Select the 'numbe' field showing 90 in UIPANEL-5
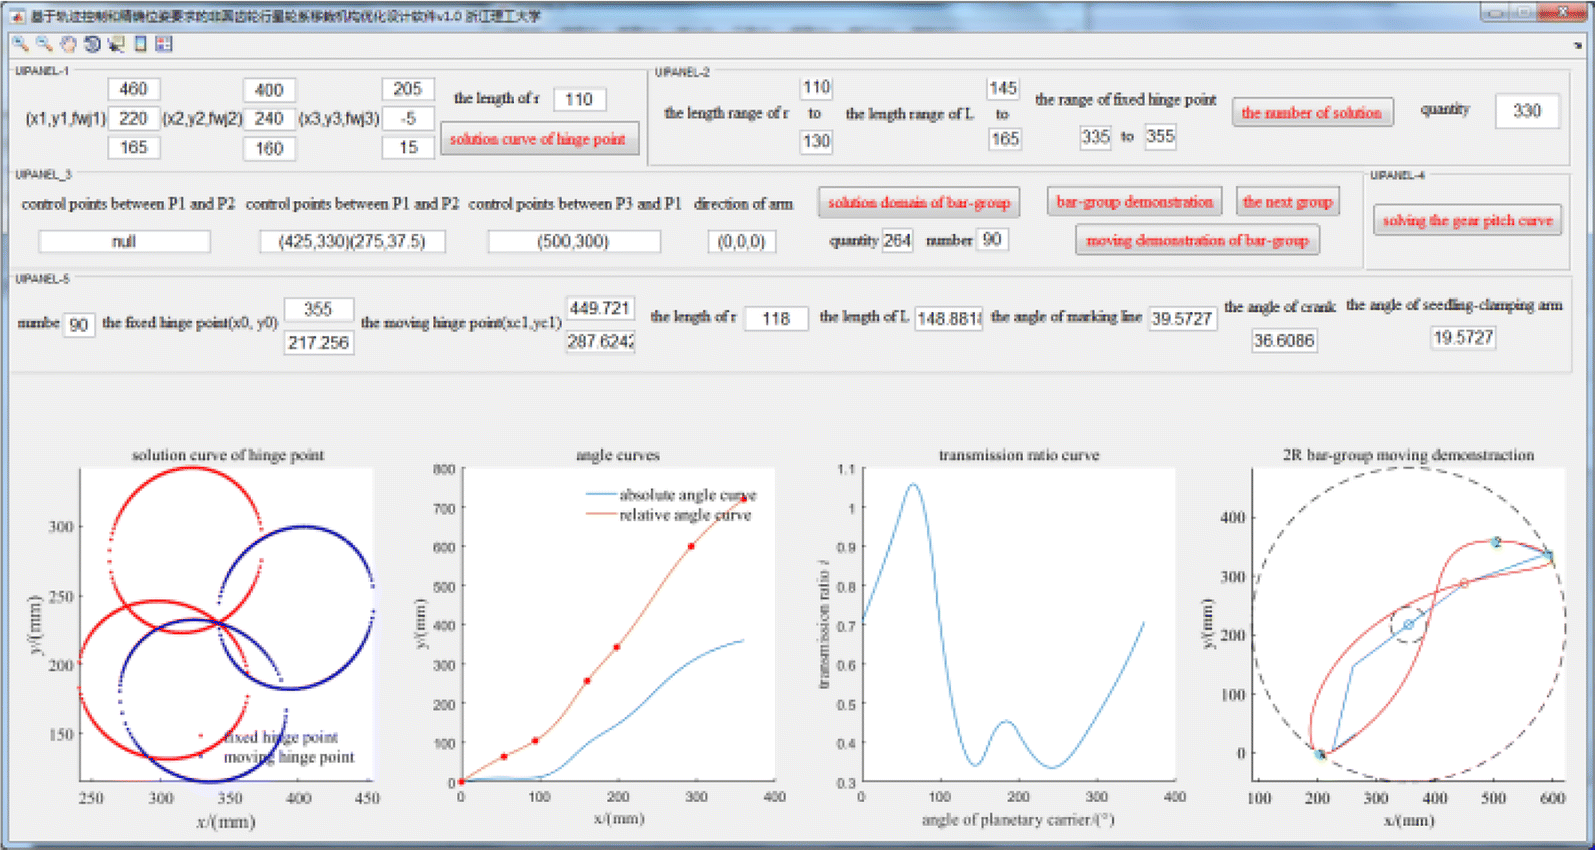The width and height of the screenshot is (1595, 850). click(79, 324)
